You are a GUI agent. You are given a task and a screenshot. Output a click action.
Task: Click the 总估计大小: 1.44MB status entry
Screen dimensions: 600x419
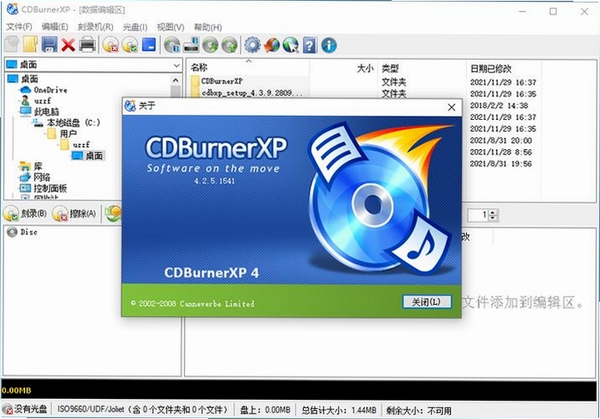click(339, 410)
